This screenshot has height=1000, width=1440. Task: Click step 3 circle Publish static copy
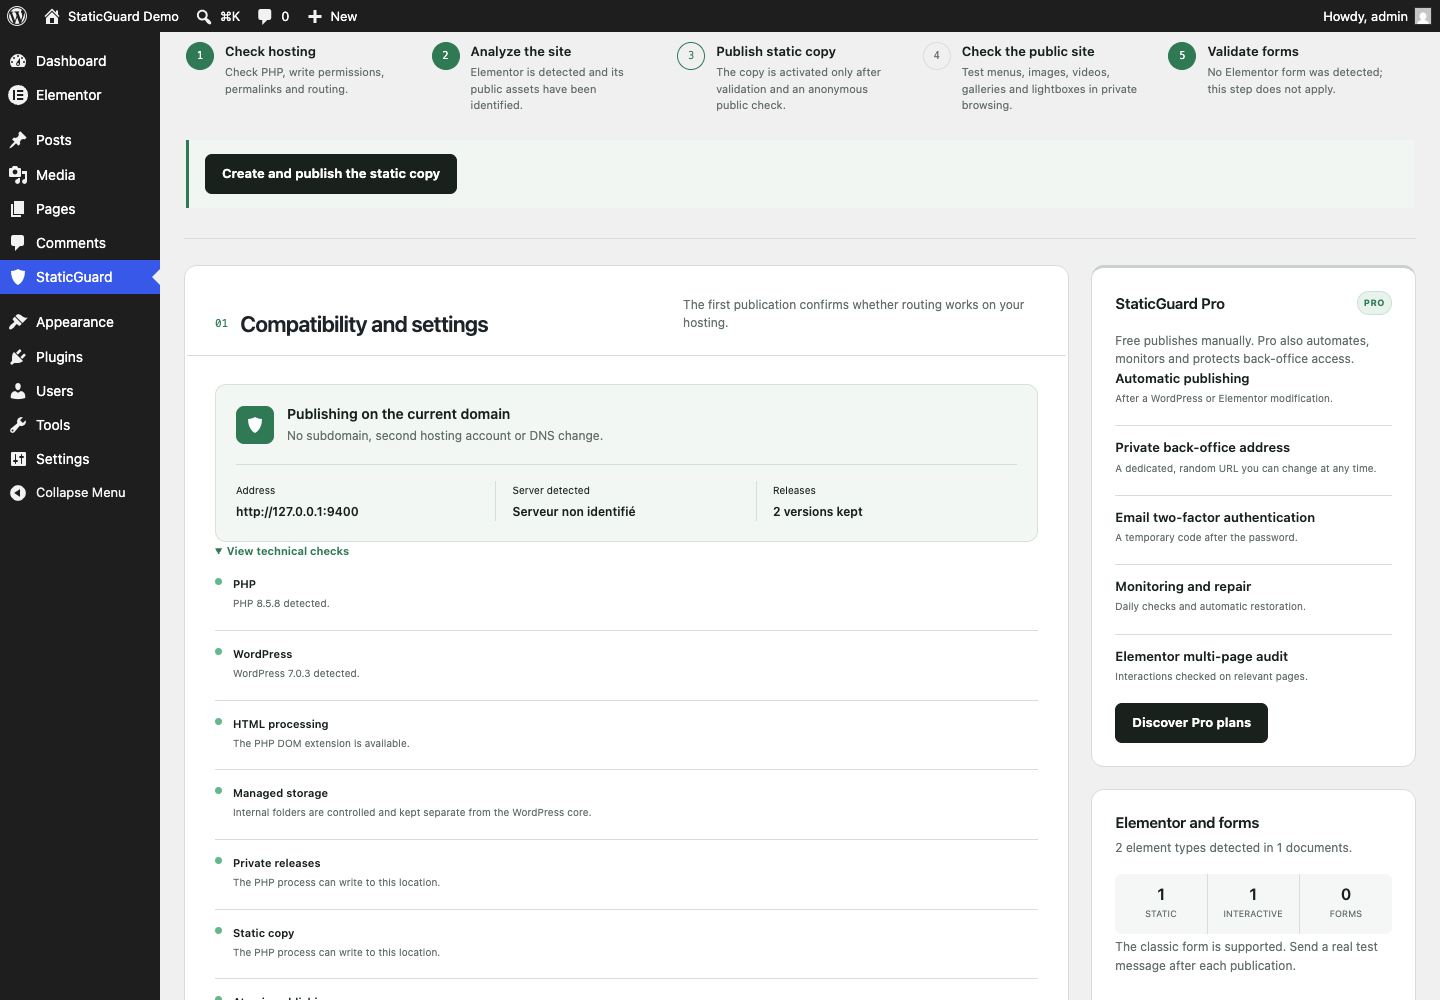pyautogui.click(x=691, y=56)
